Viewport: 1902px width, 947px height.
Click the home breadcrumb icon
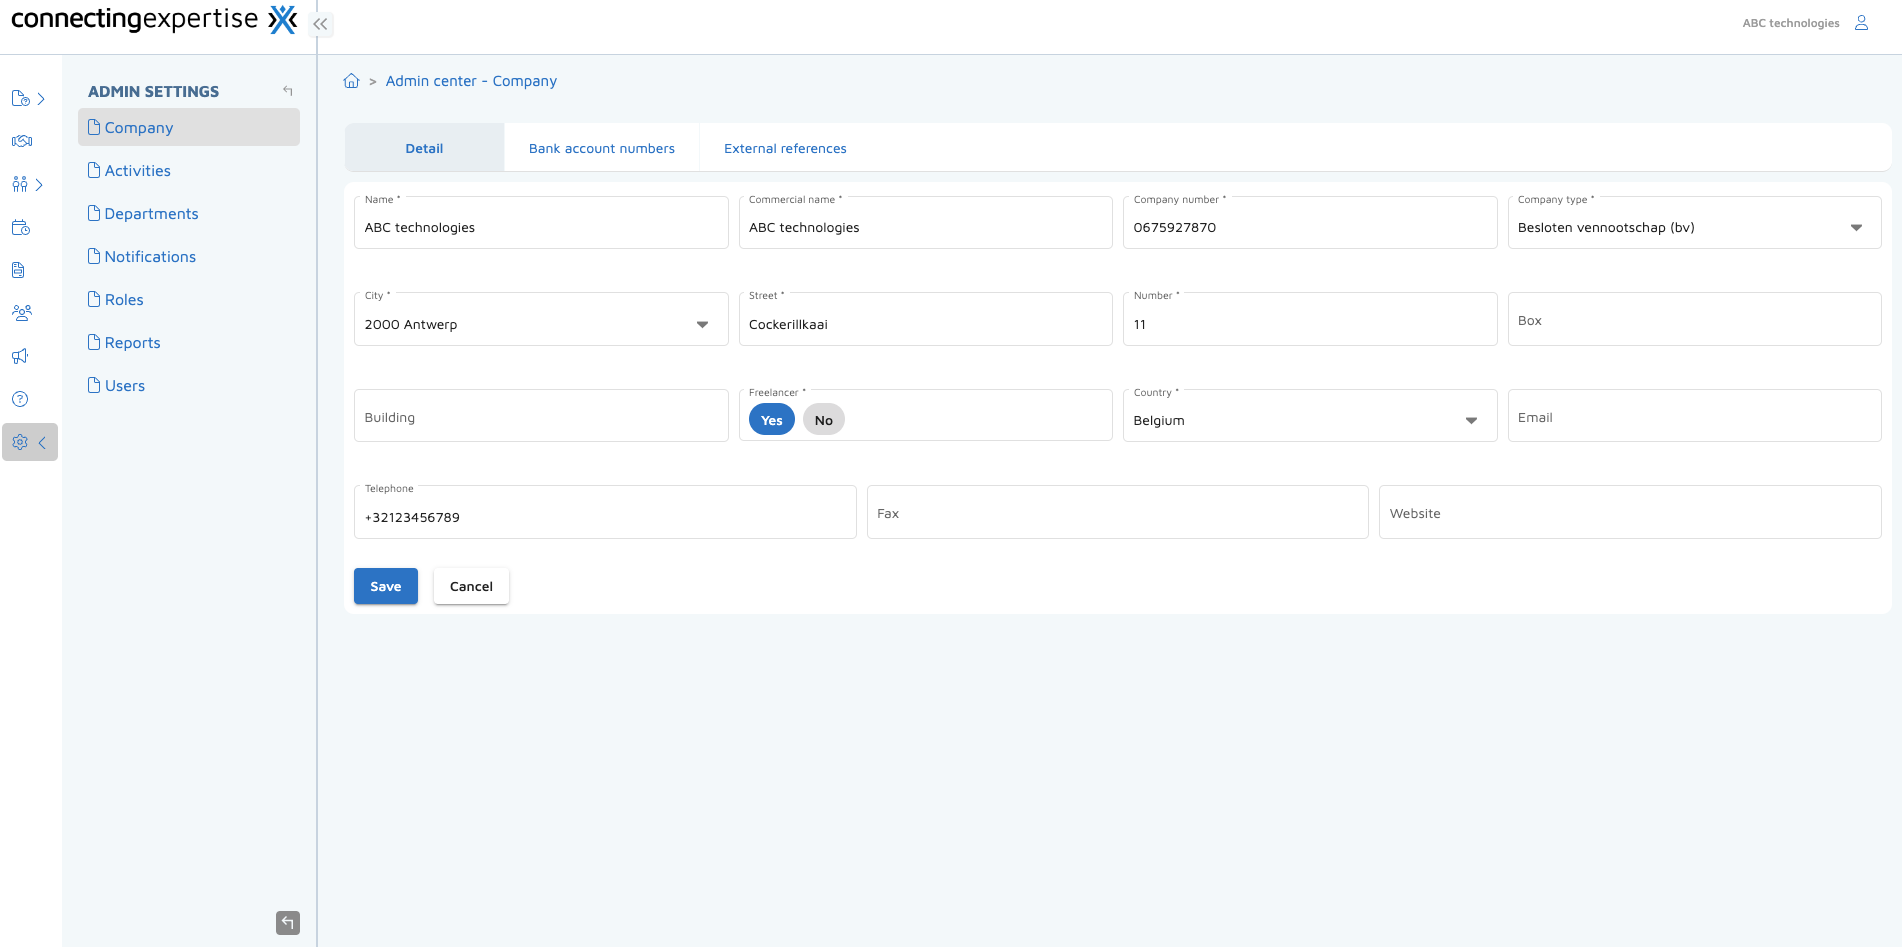(x=351, y=80)
